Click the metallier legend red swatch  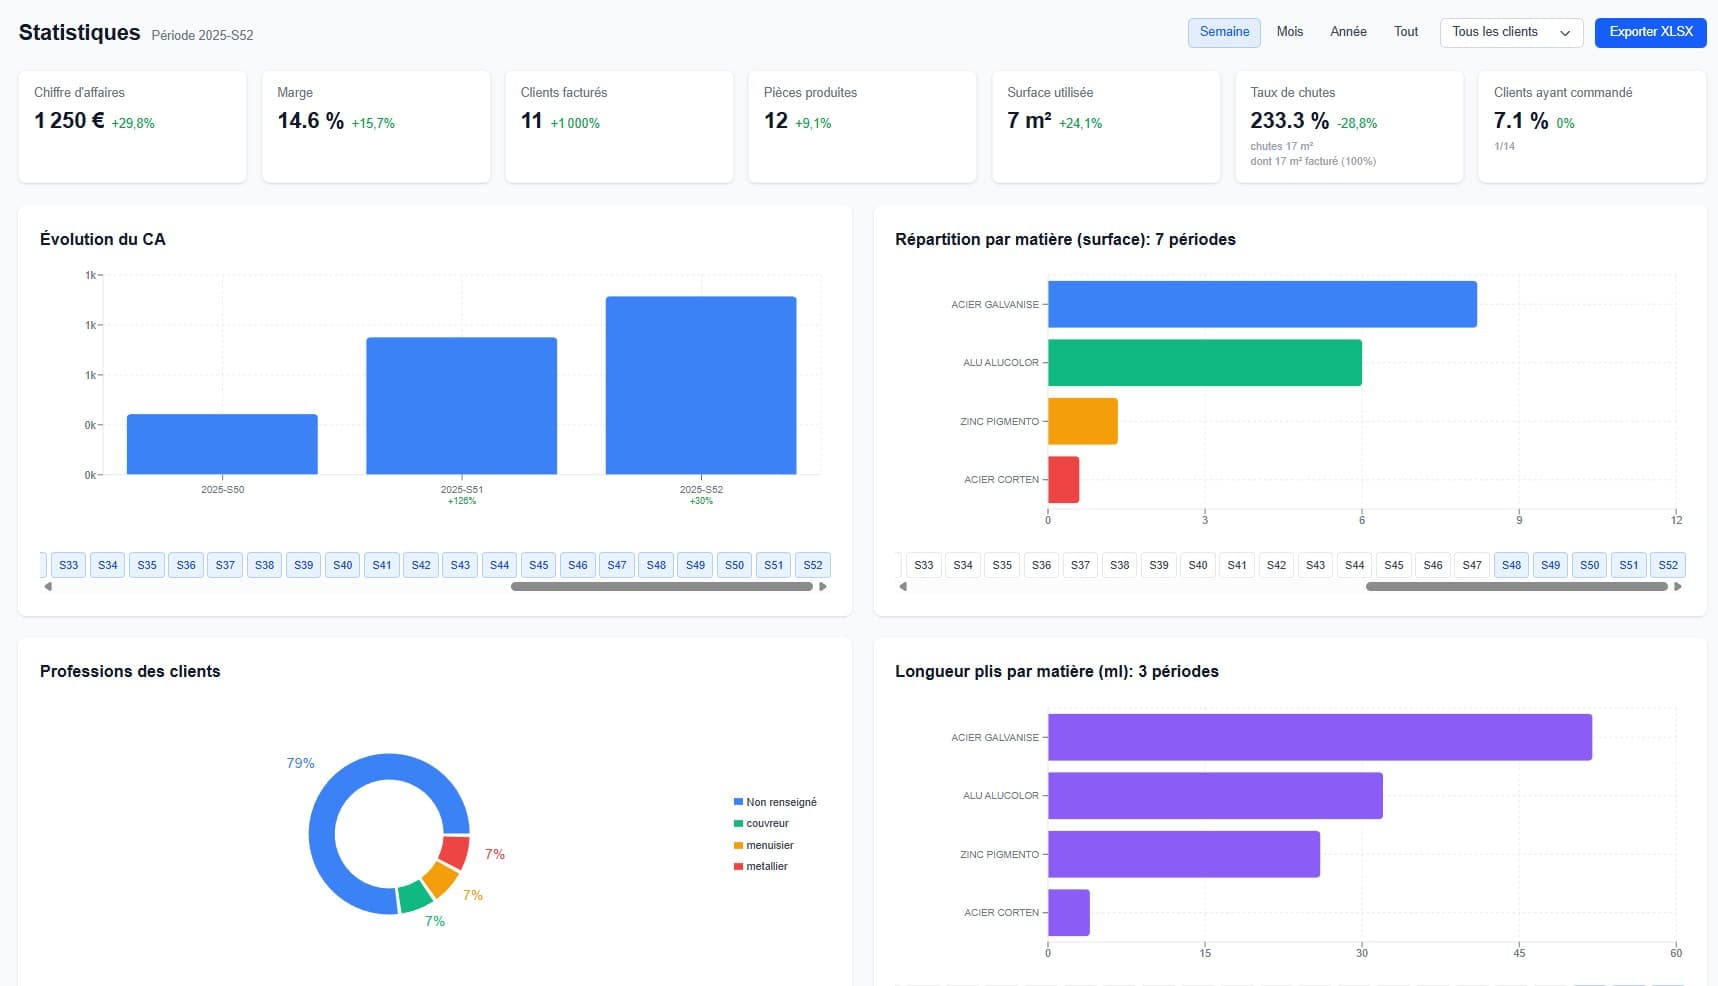(738, 866)
